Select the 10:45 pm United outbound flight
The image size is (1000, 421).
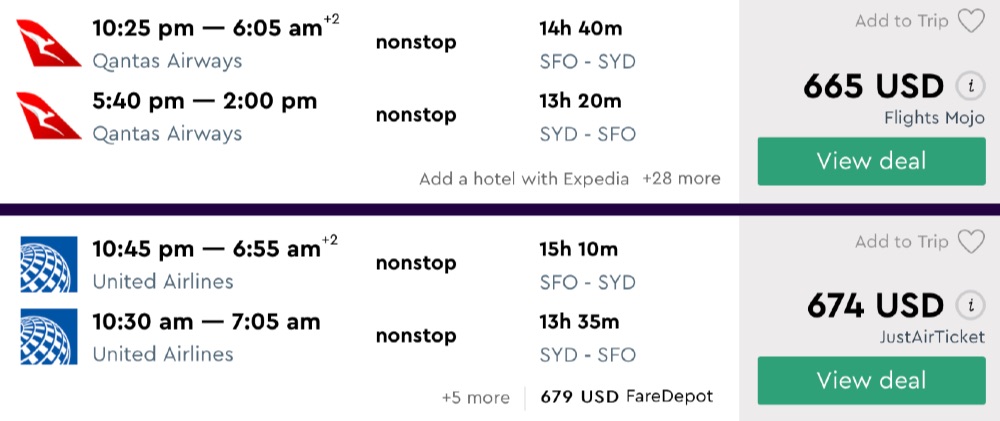point(207,249)
